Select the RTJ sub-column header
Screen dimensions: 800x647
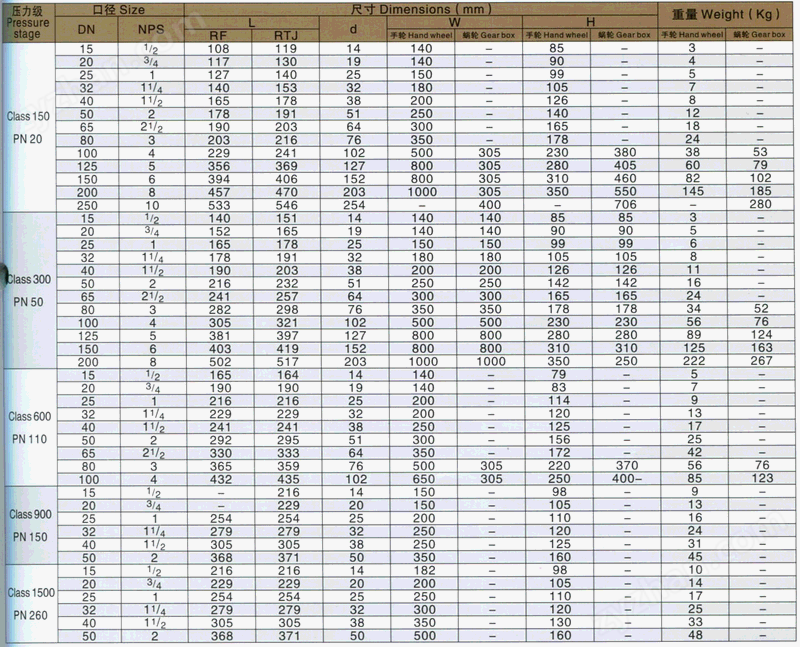point(286,38)
